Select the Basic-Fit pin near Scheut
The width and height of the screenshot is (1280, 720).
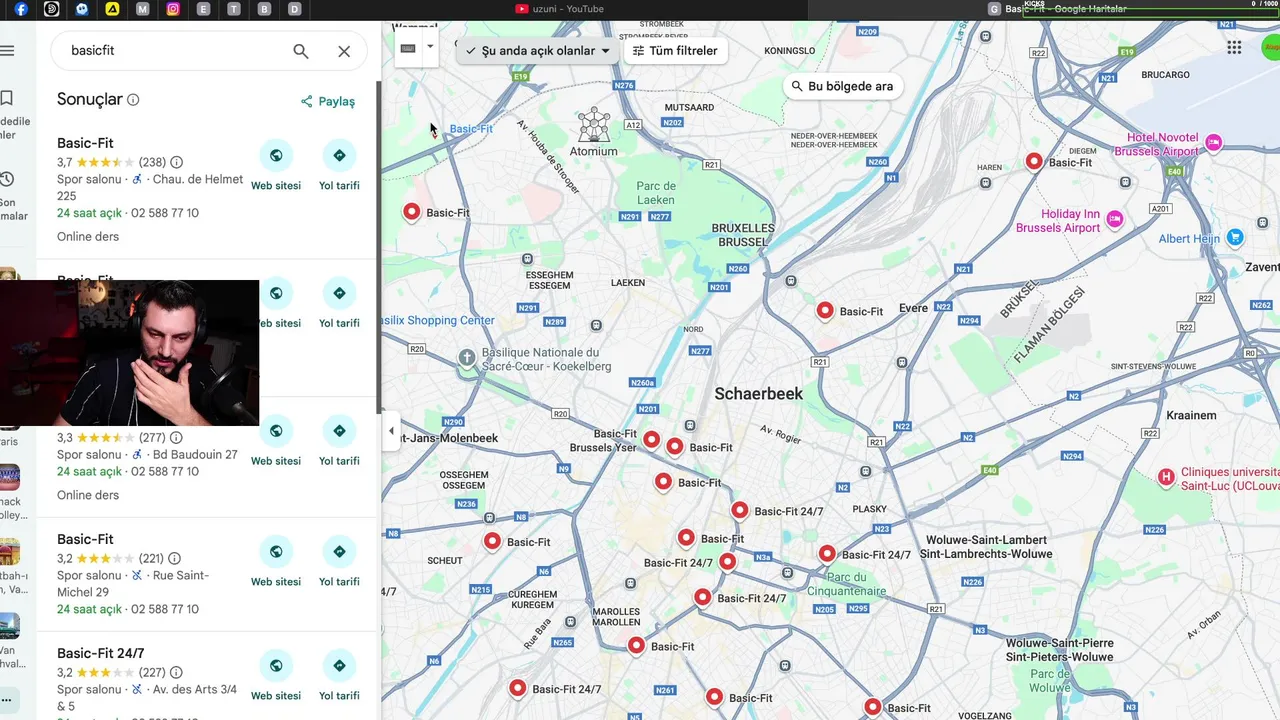coord(492,542)
